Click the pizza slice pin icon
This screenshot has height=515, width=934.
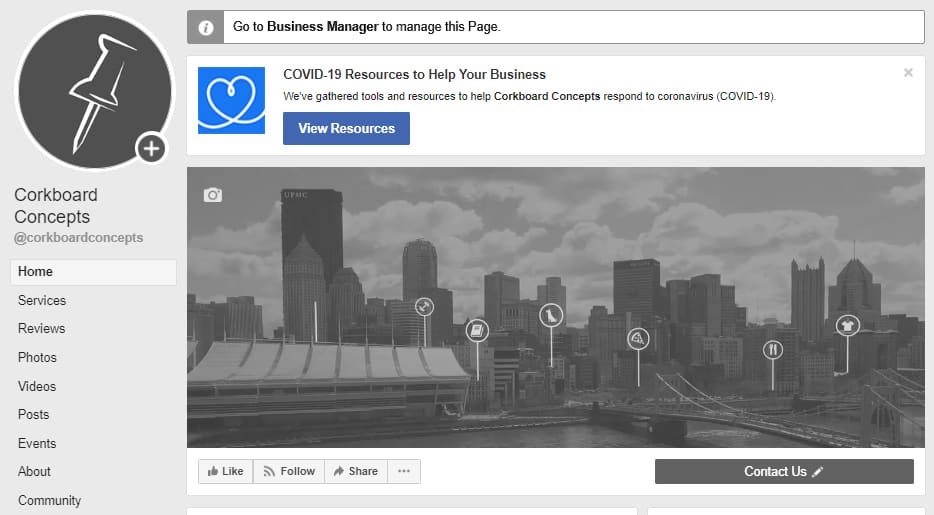click(x=638, y=339)
